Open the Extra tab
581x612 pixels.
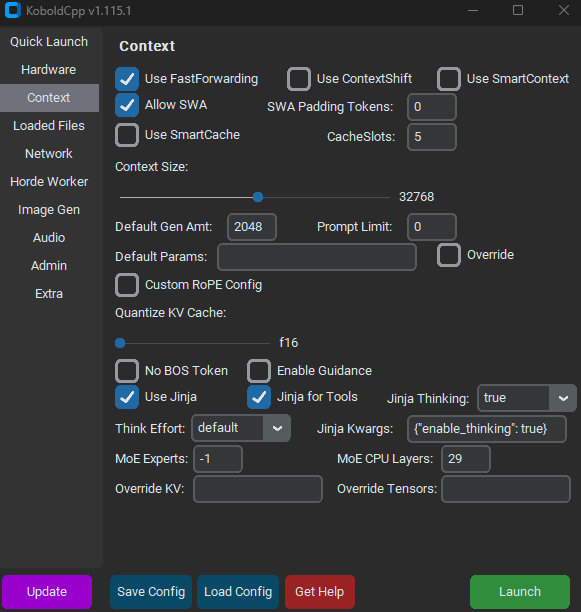(49, 294)
